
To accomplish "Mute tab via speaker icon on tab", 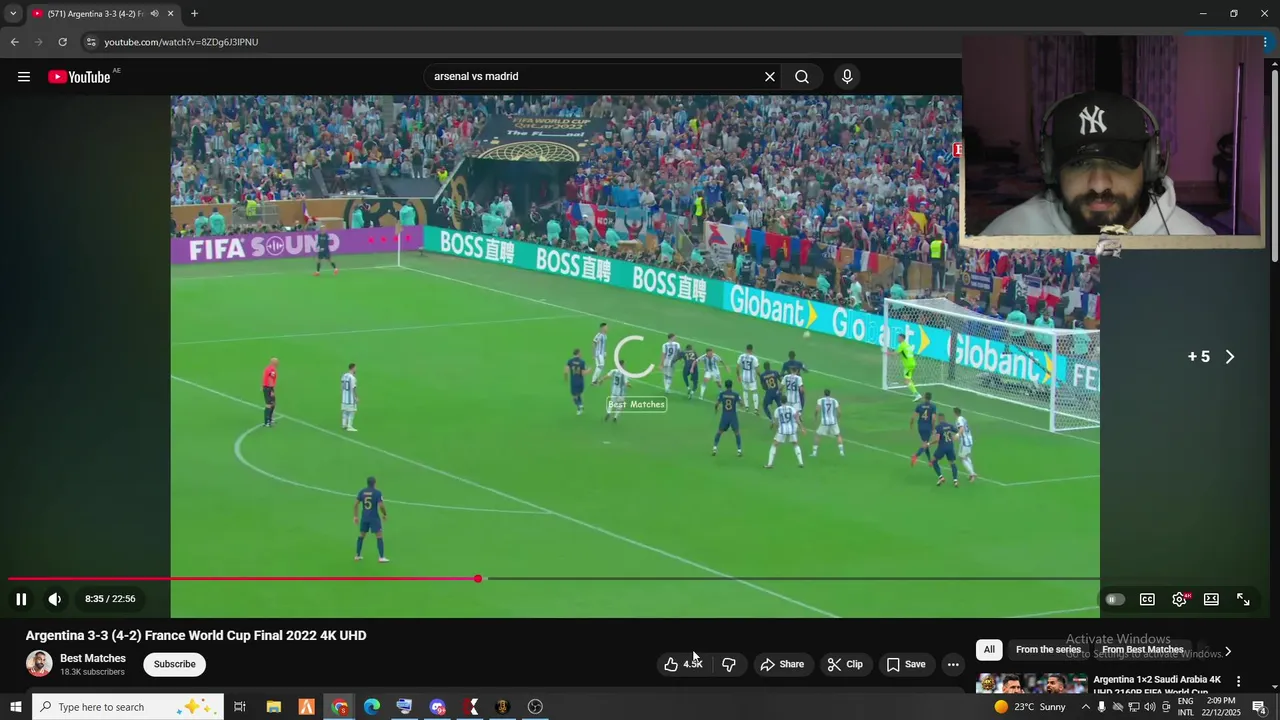I will point(154,14).
